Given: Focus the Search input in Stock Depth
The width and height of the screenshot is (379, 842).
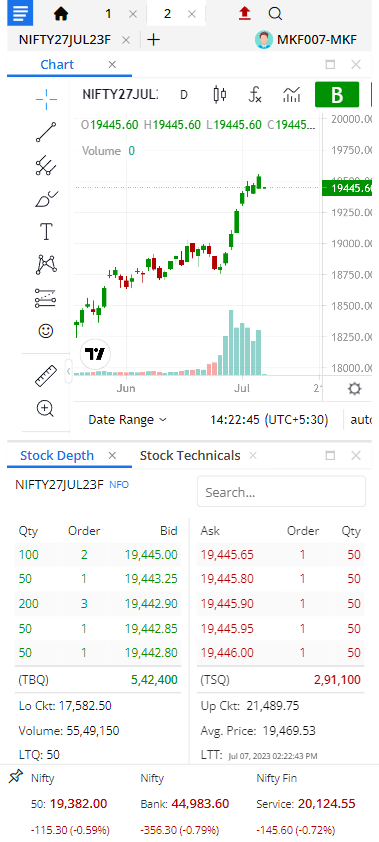Looking at the screenshot, I should 281,491.
